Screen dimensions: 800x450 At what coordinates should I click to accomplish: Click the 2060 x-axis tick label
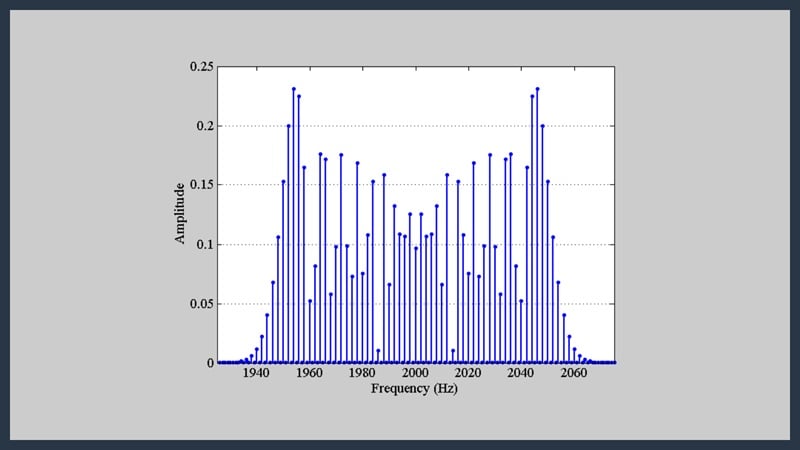coord(574,374)
